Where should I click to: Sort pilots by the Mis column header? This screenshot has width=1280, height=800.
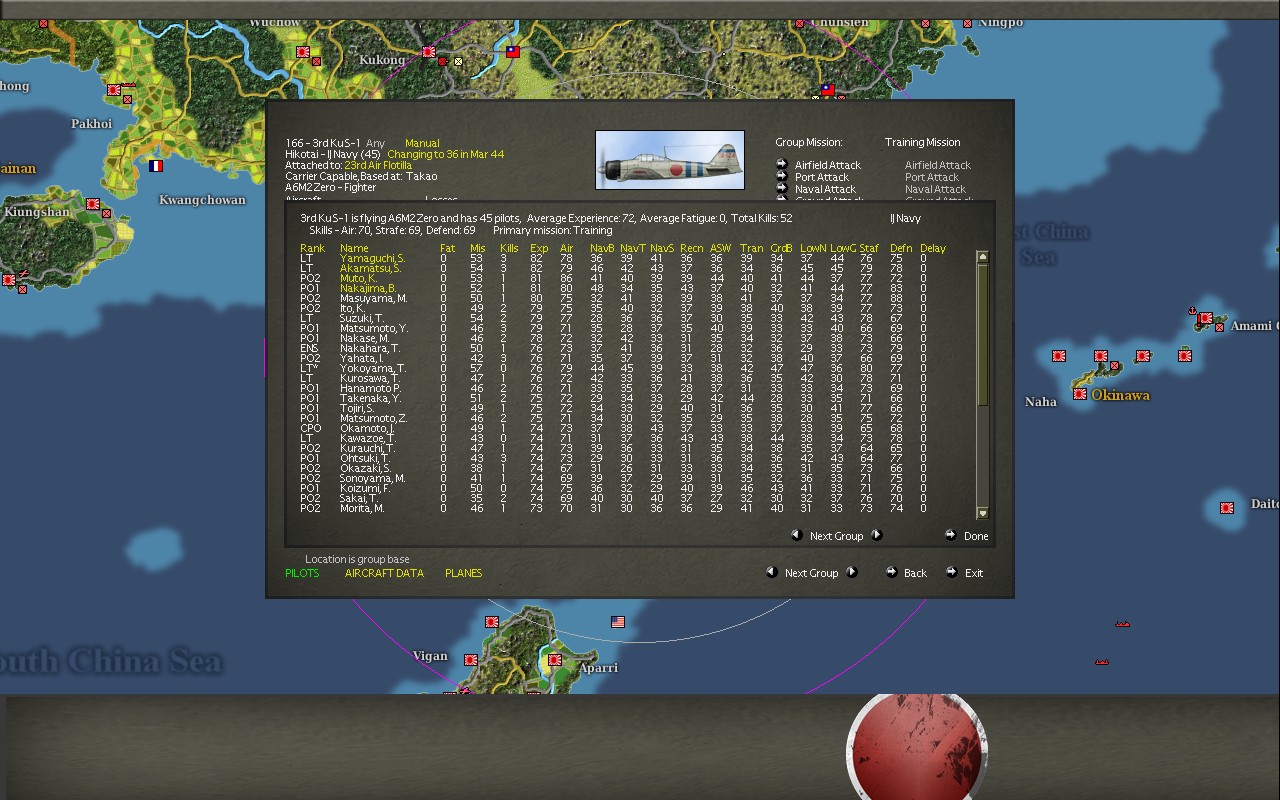478,248
